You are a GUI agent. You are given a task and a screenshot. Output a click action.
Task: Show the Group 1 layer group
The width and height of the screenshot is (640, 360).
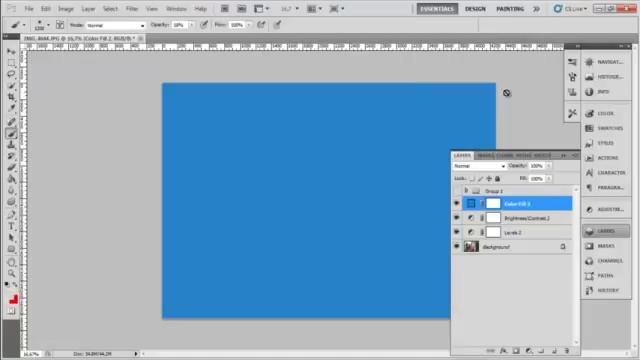(x=457, y=191)
